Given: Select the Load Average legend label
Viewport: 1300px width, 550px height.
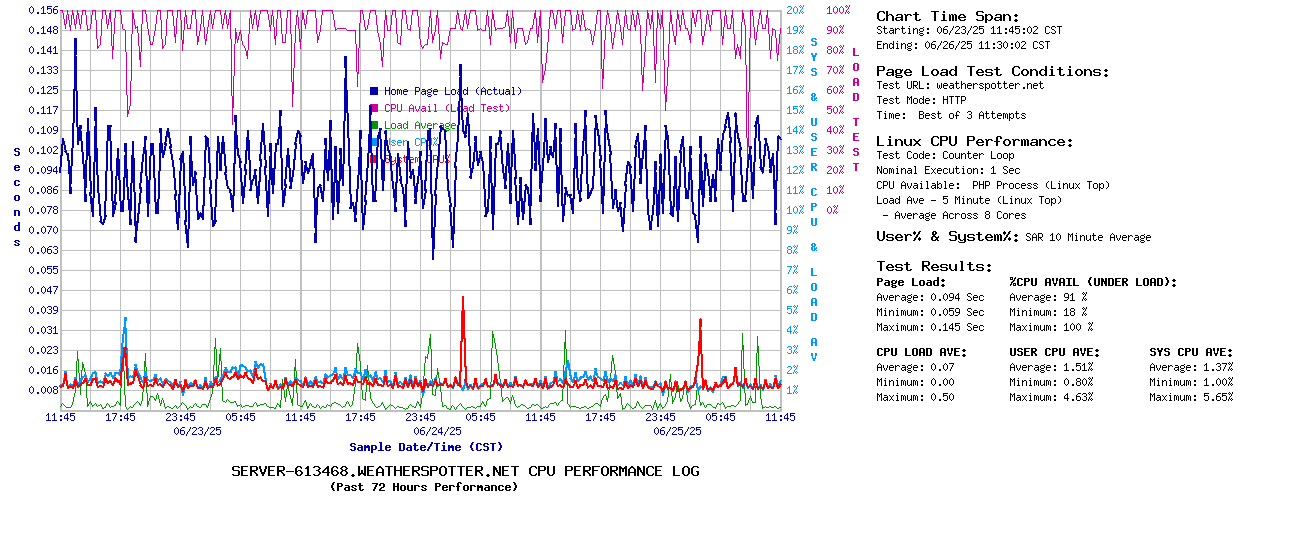Looking at the screenshot, I should click(x=420, y=125).
